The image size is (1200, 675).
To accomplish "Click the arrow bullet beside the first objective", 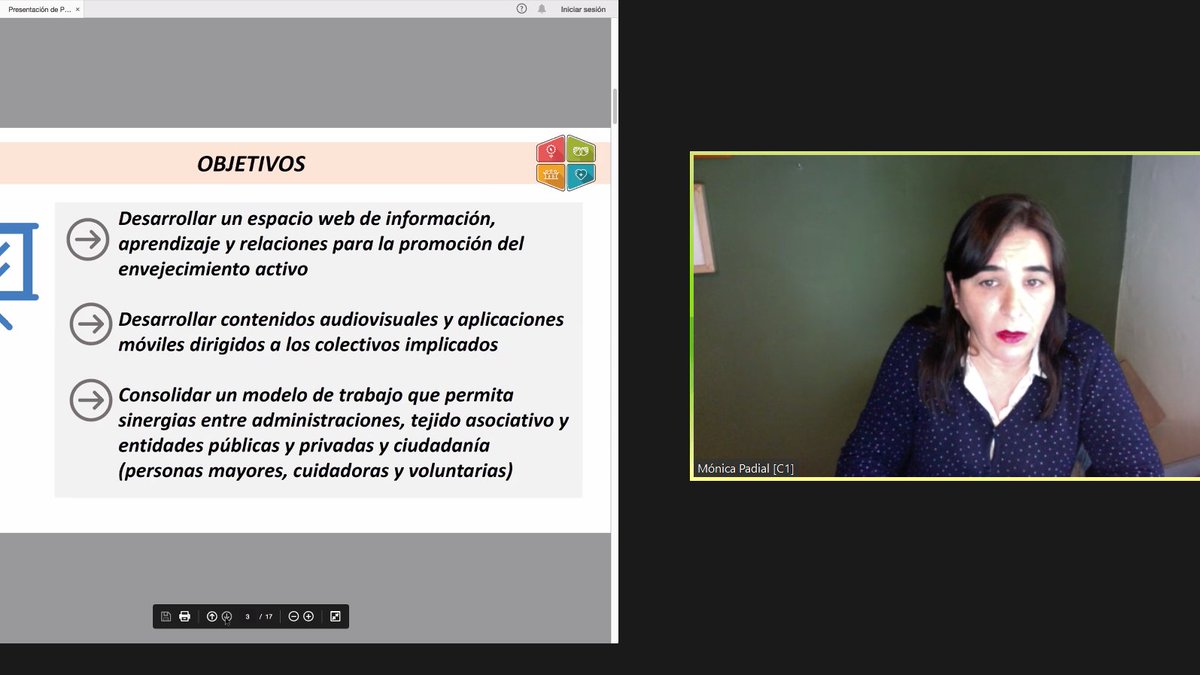I will click(91, 240).
